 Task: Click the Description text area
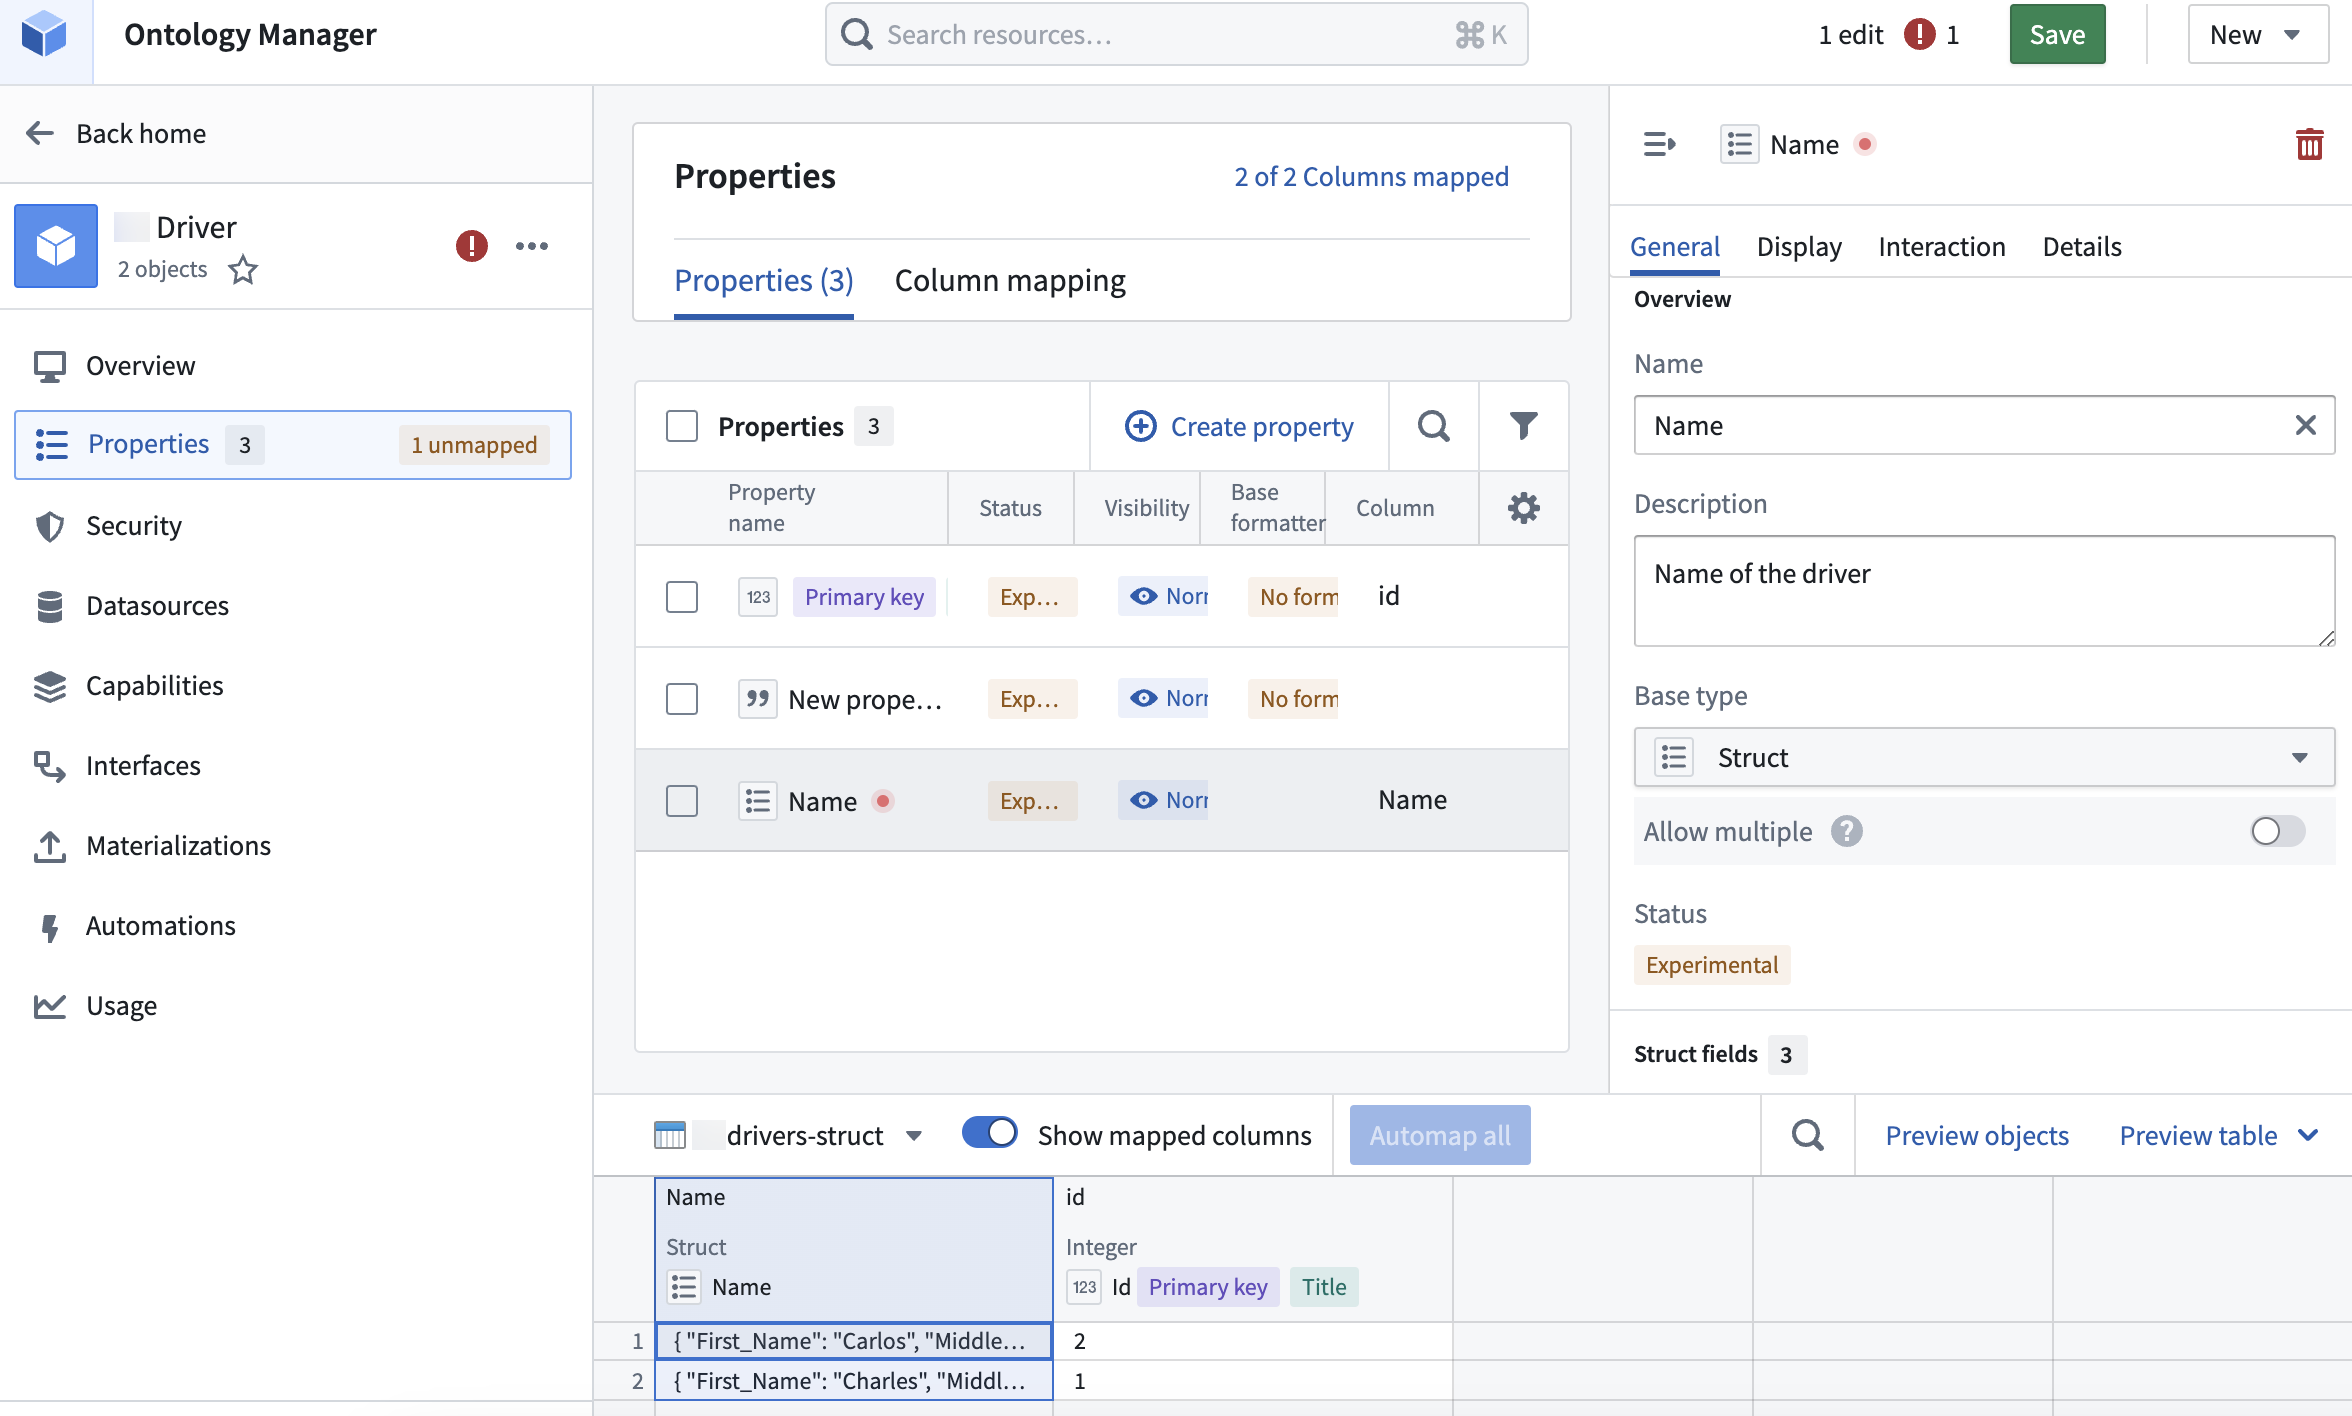(1984, 591)
